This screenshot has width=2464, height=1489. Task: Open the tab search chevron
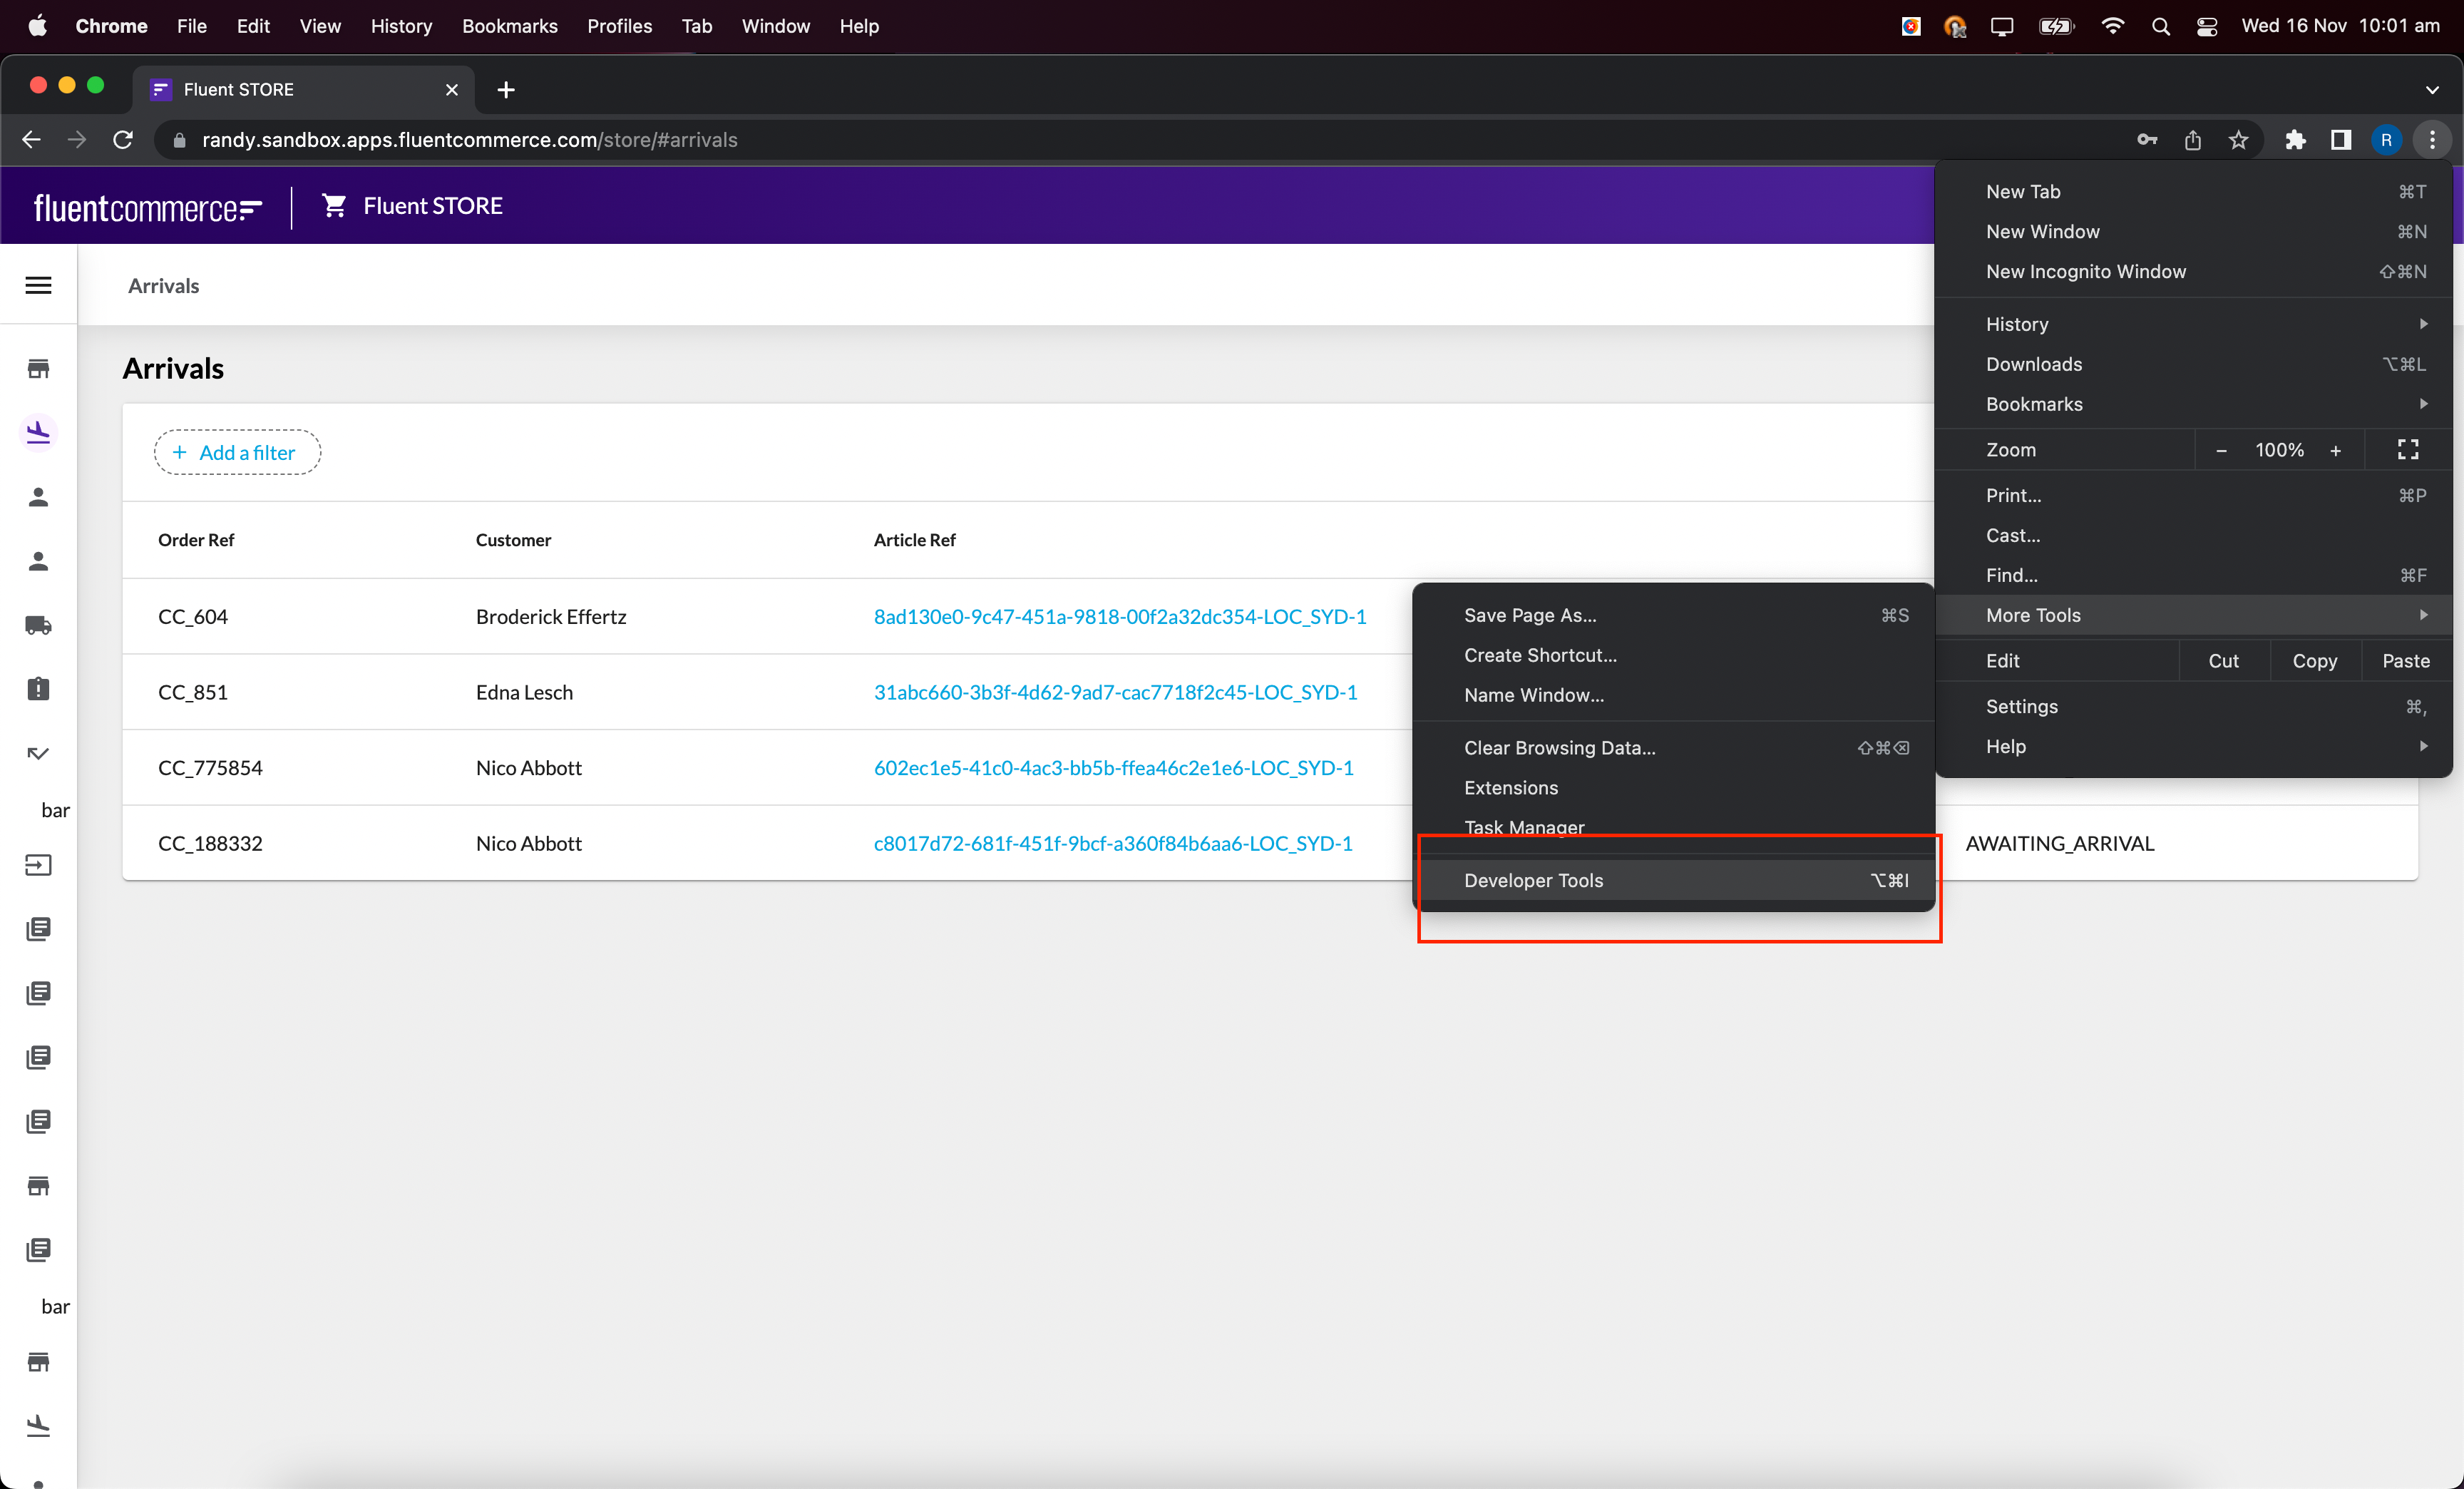coord(2433,90)
